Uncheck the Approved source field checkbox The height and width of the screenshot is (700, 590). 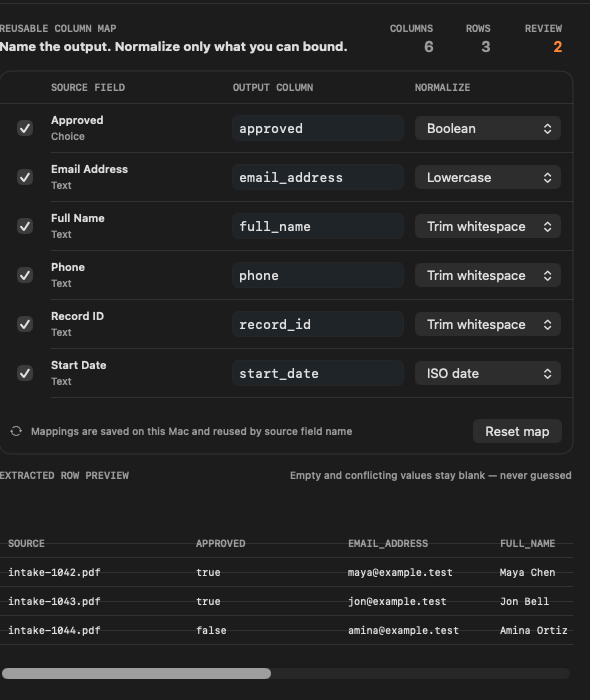point(25,129)
